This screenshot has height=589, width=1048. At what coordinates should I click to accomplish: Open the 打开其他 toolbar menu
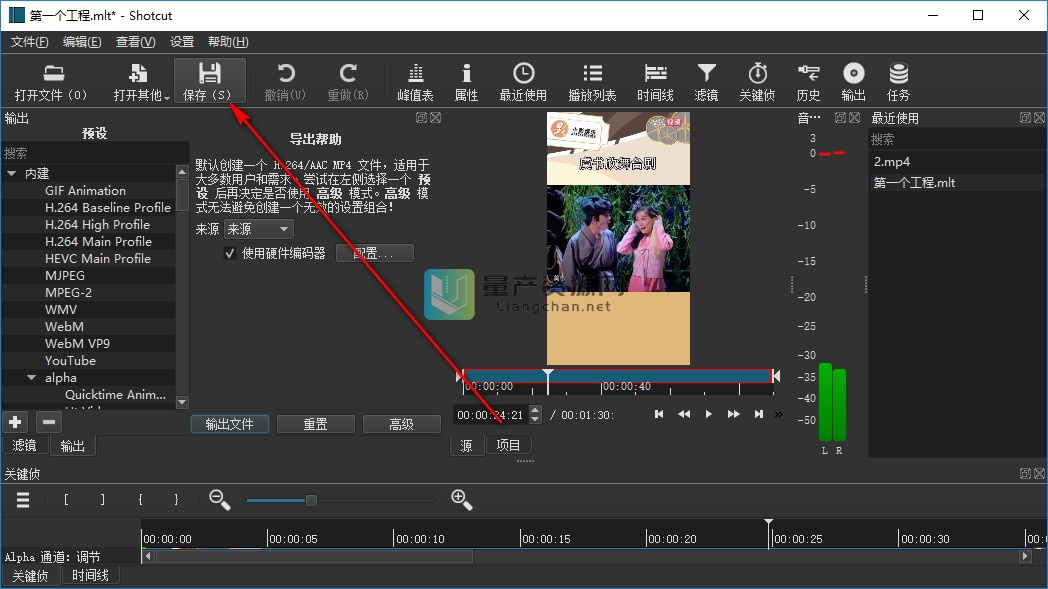point(140,82)
